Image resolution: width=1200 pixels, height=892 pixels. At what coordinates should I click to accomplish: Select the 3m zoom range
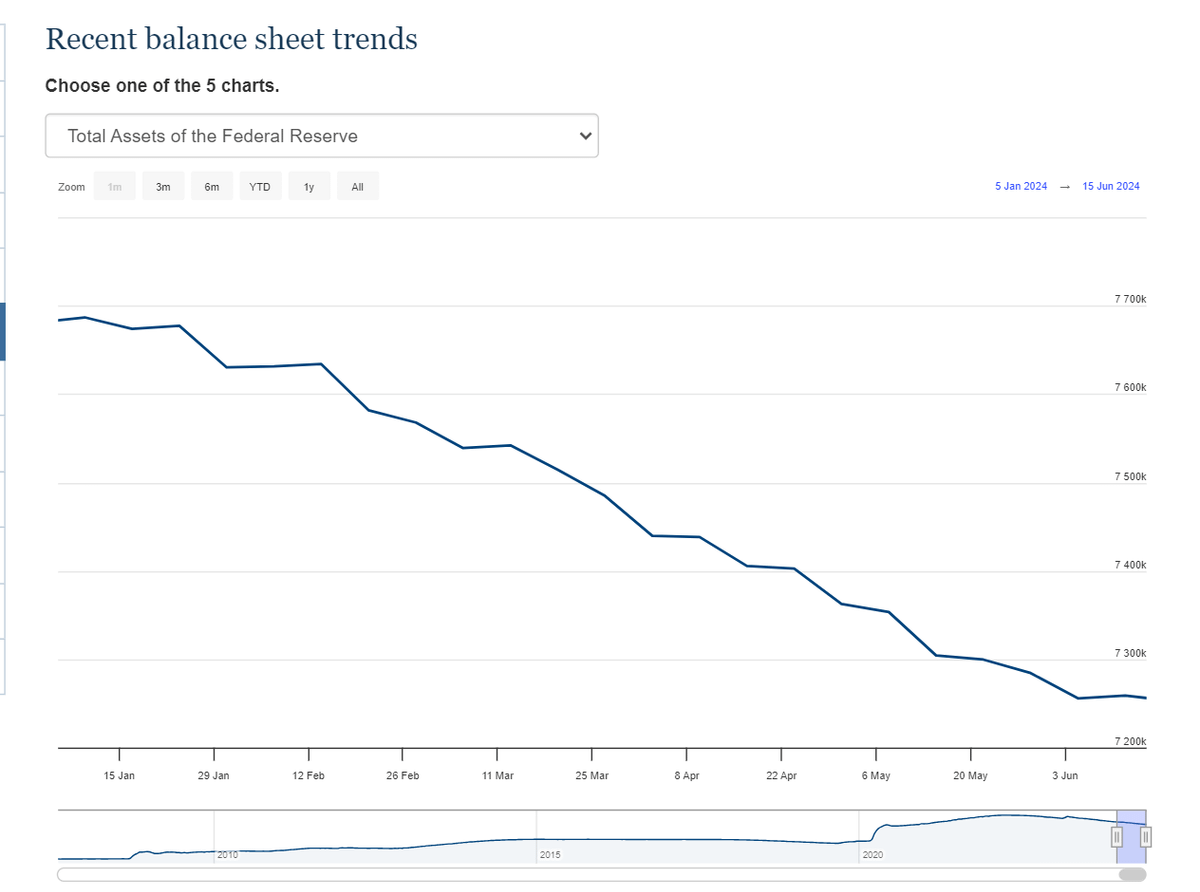[163, 187]
